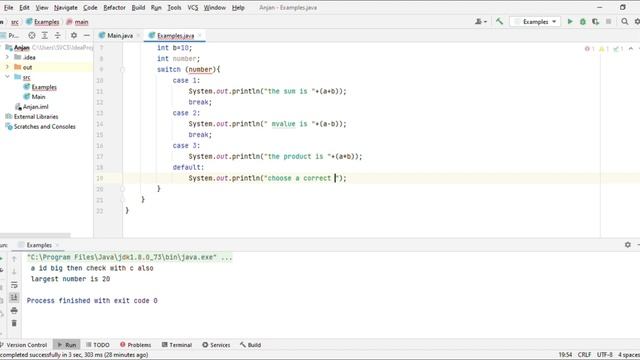Collapse all icon in Project panel
The height and width of the screenshot is (360, 640).
tap(58, 36)
